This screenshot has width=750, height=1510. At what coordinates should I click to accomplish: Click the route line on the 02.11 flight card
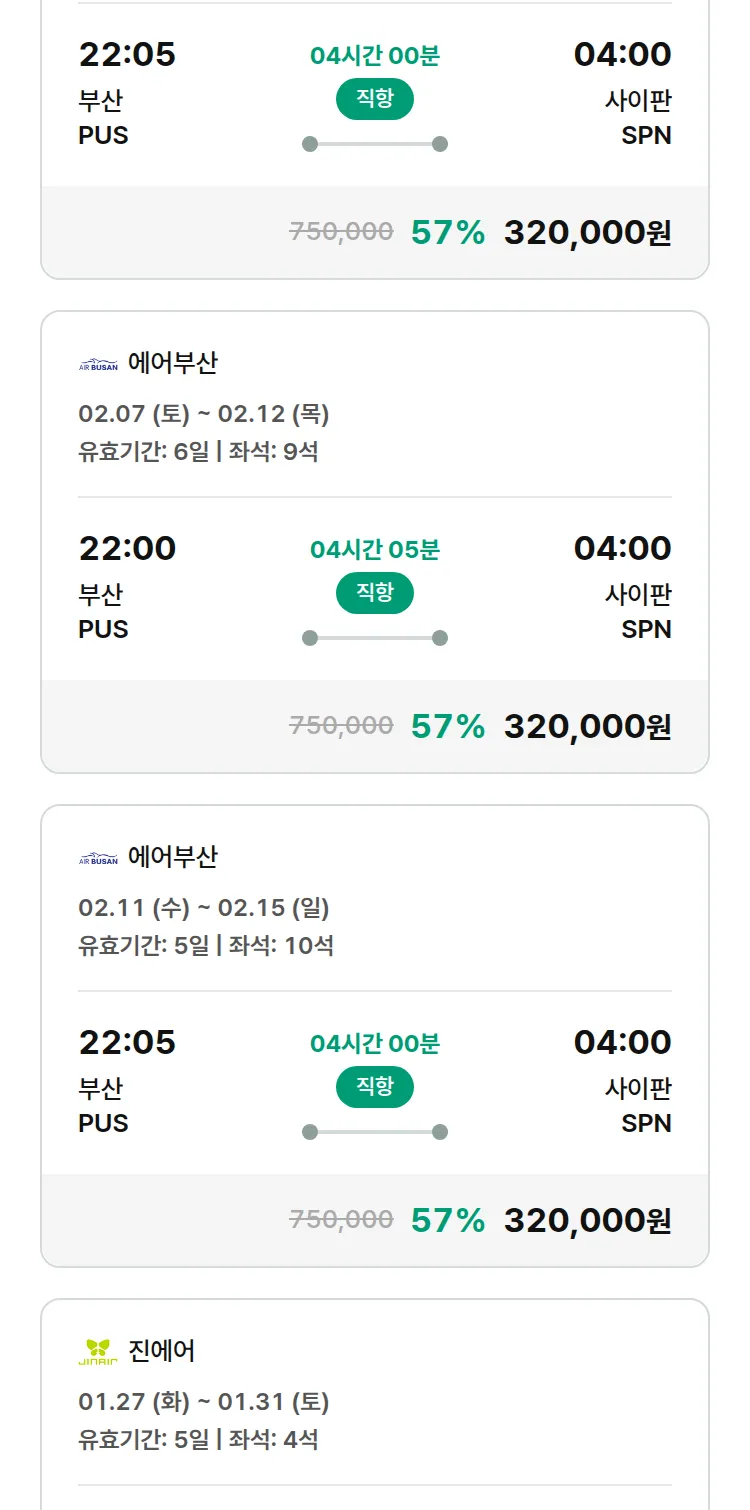tap(375, 1132)
